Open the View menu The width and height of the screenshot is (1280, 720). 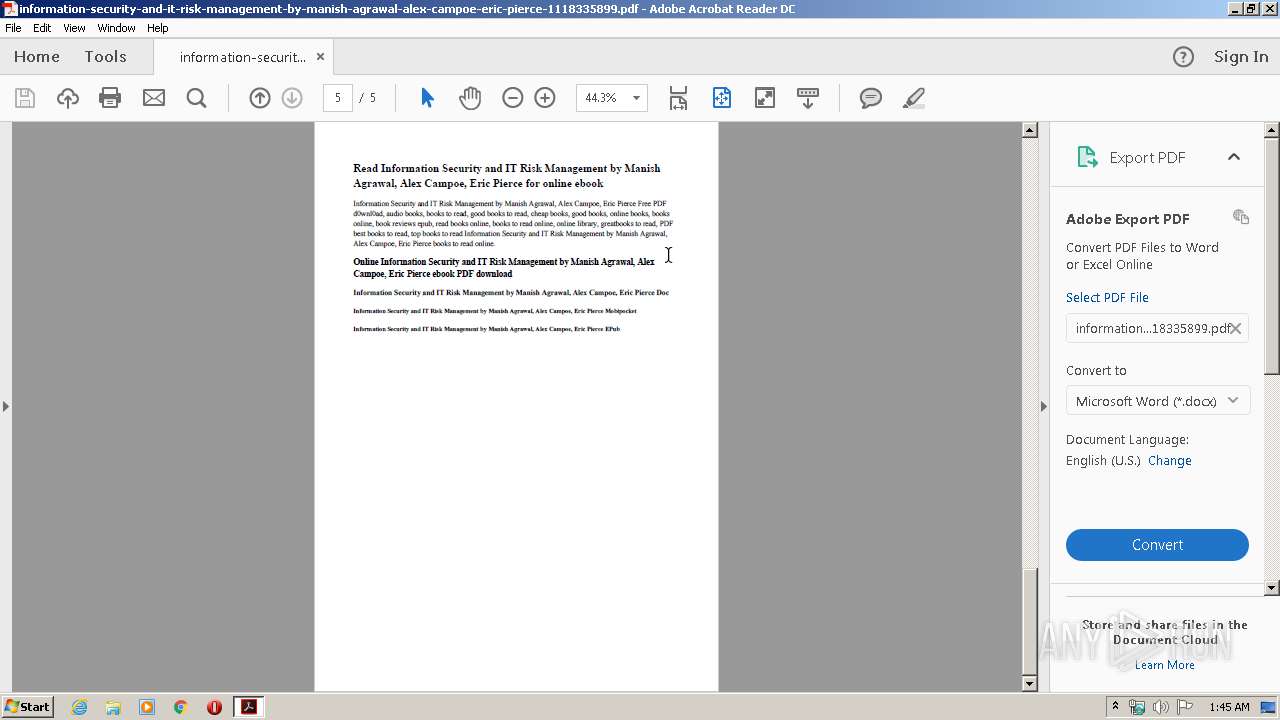pyautogui.click(x=74, y=28)
